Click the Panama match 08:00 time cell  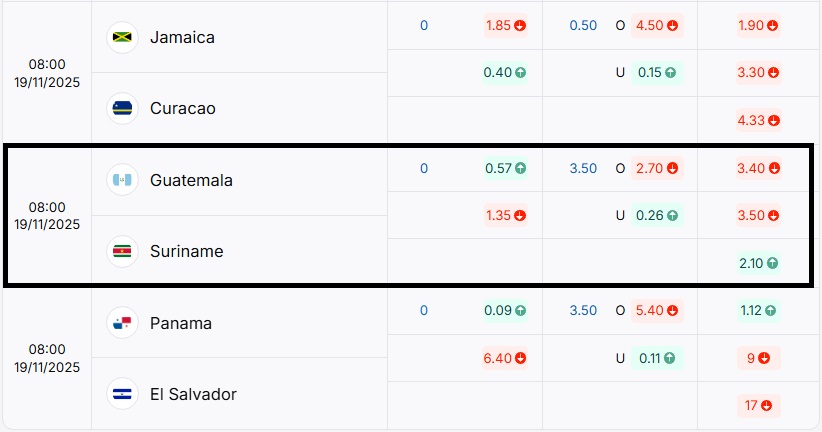point(47,358)
